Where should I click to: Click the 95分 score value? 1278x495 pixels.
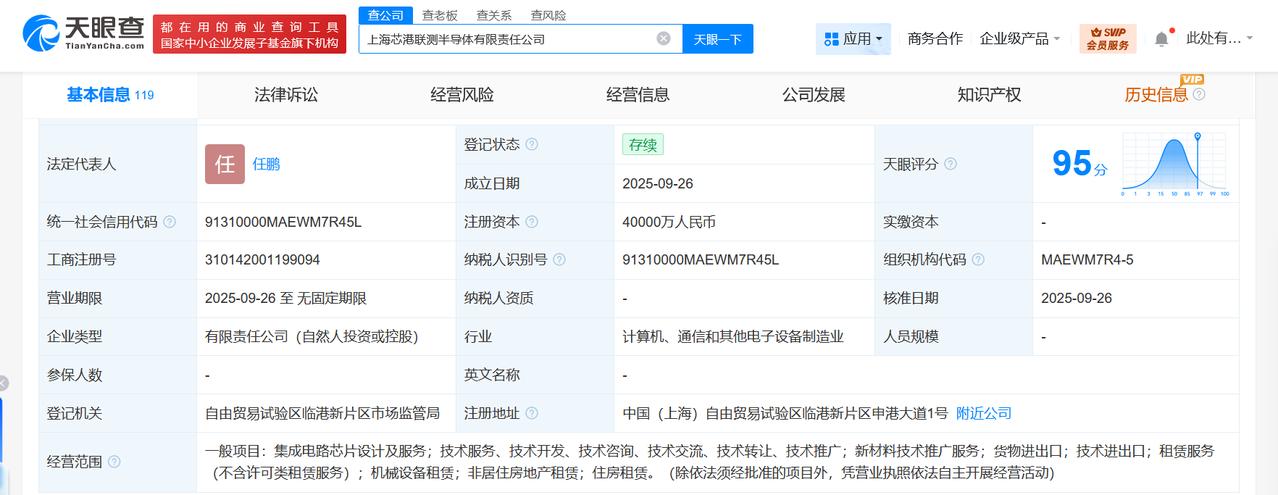pyautogui.click(x=1079, y=163)
